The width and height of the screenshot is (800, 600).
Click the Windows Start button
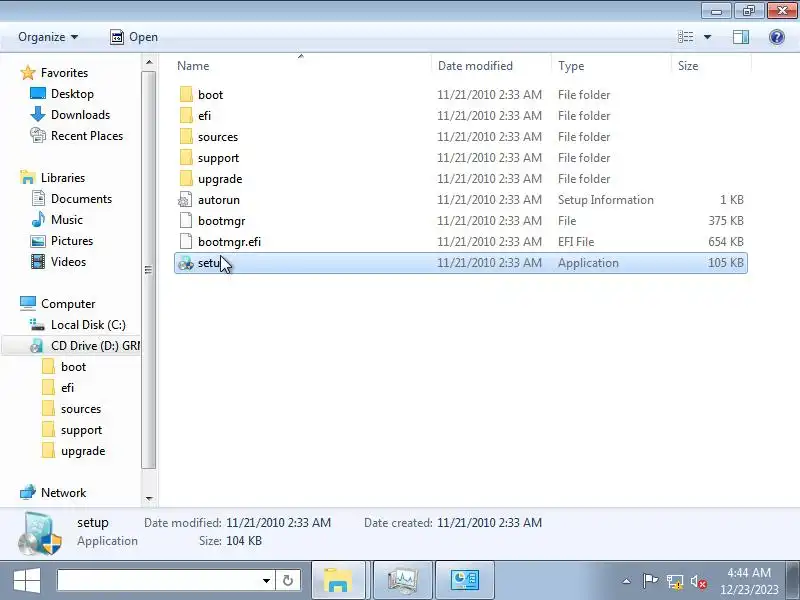(x=27, y=580)
